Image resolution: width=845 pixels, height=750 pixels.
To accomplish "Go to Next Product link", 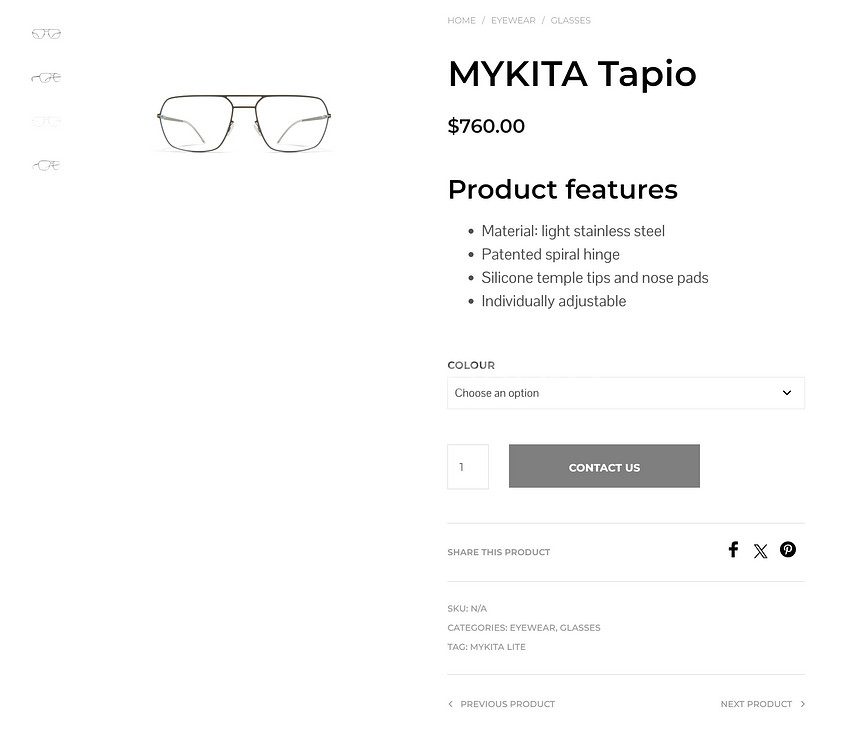I will point(756,704).
